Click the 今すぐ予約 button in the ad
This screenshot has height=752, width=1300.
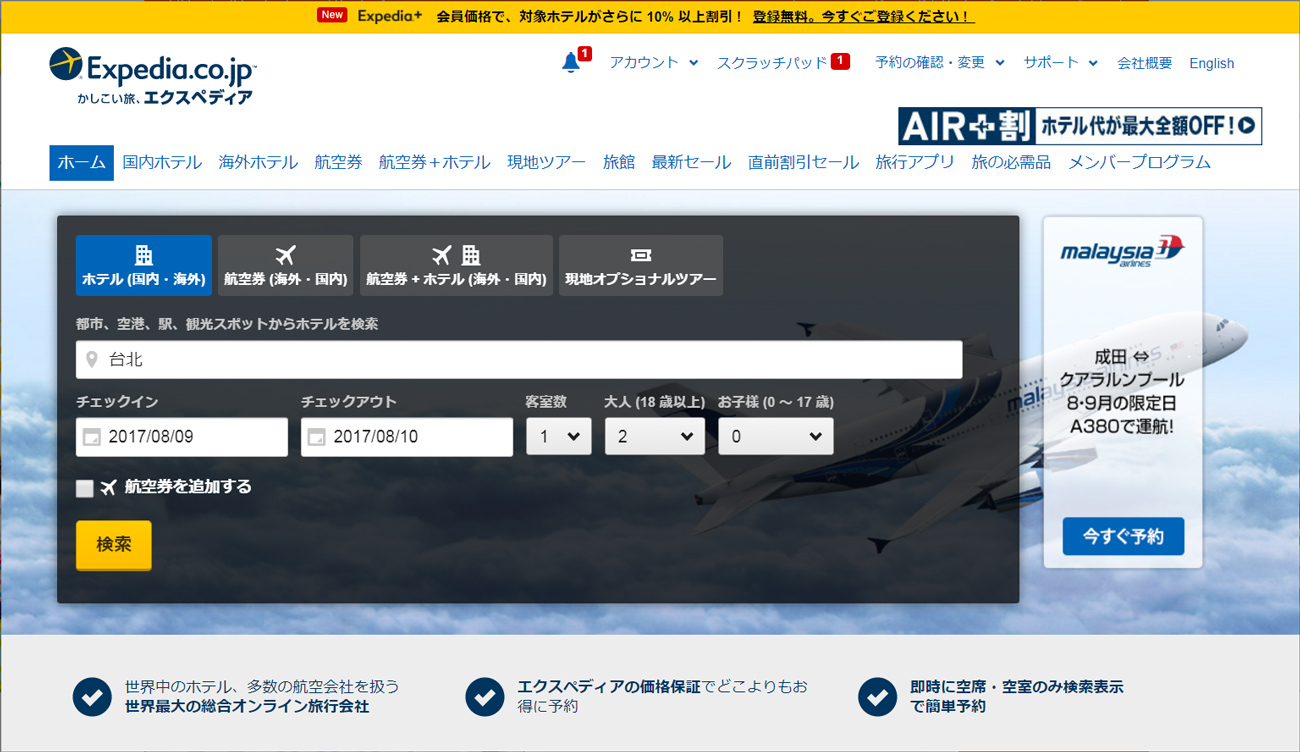pyautogui.click(x=1123, y=536)
